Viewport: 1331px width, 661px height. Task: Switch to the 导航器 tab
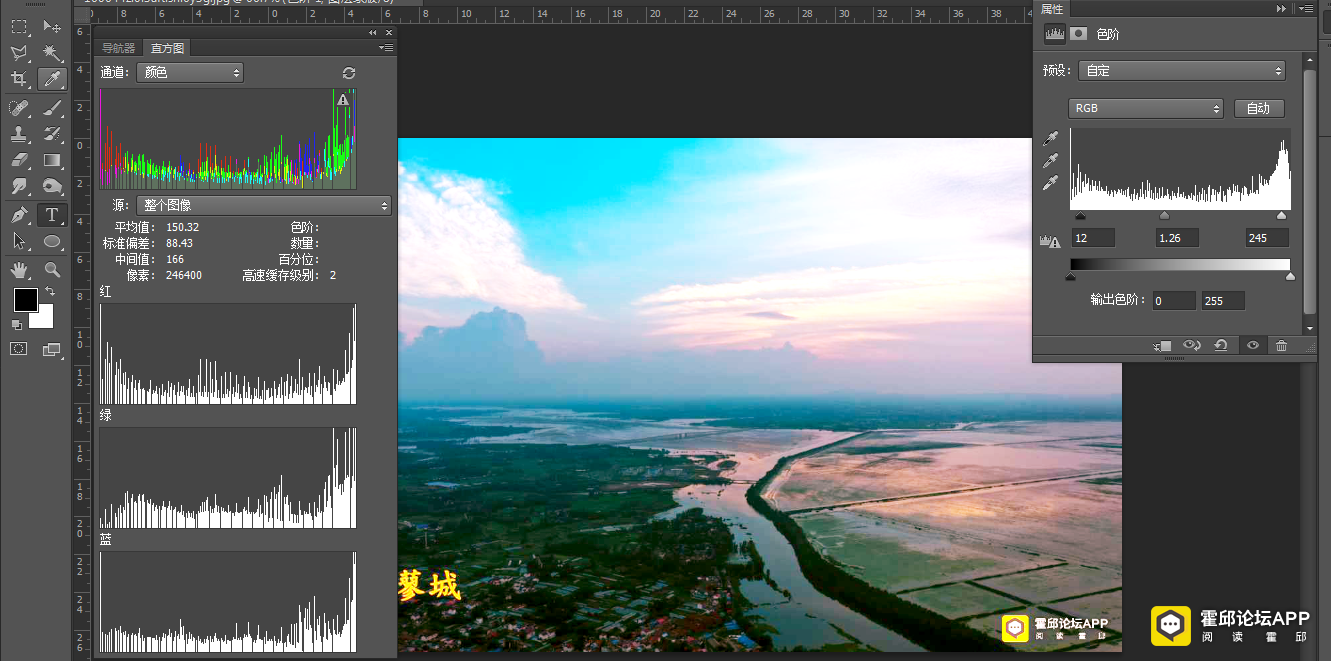(118, 48)
